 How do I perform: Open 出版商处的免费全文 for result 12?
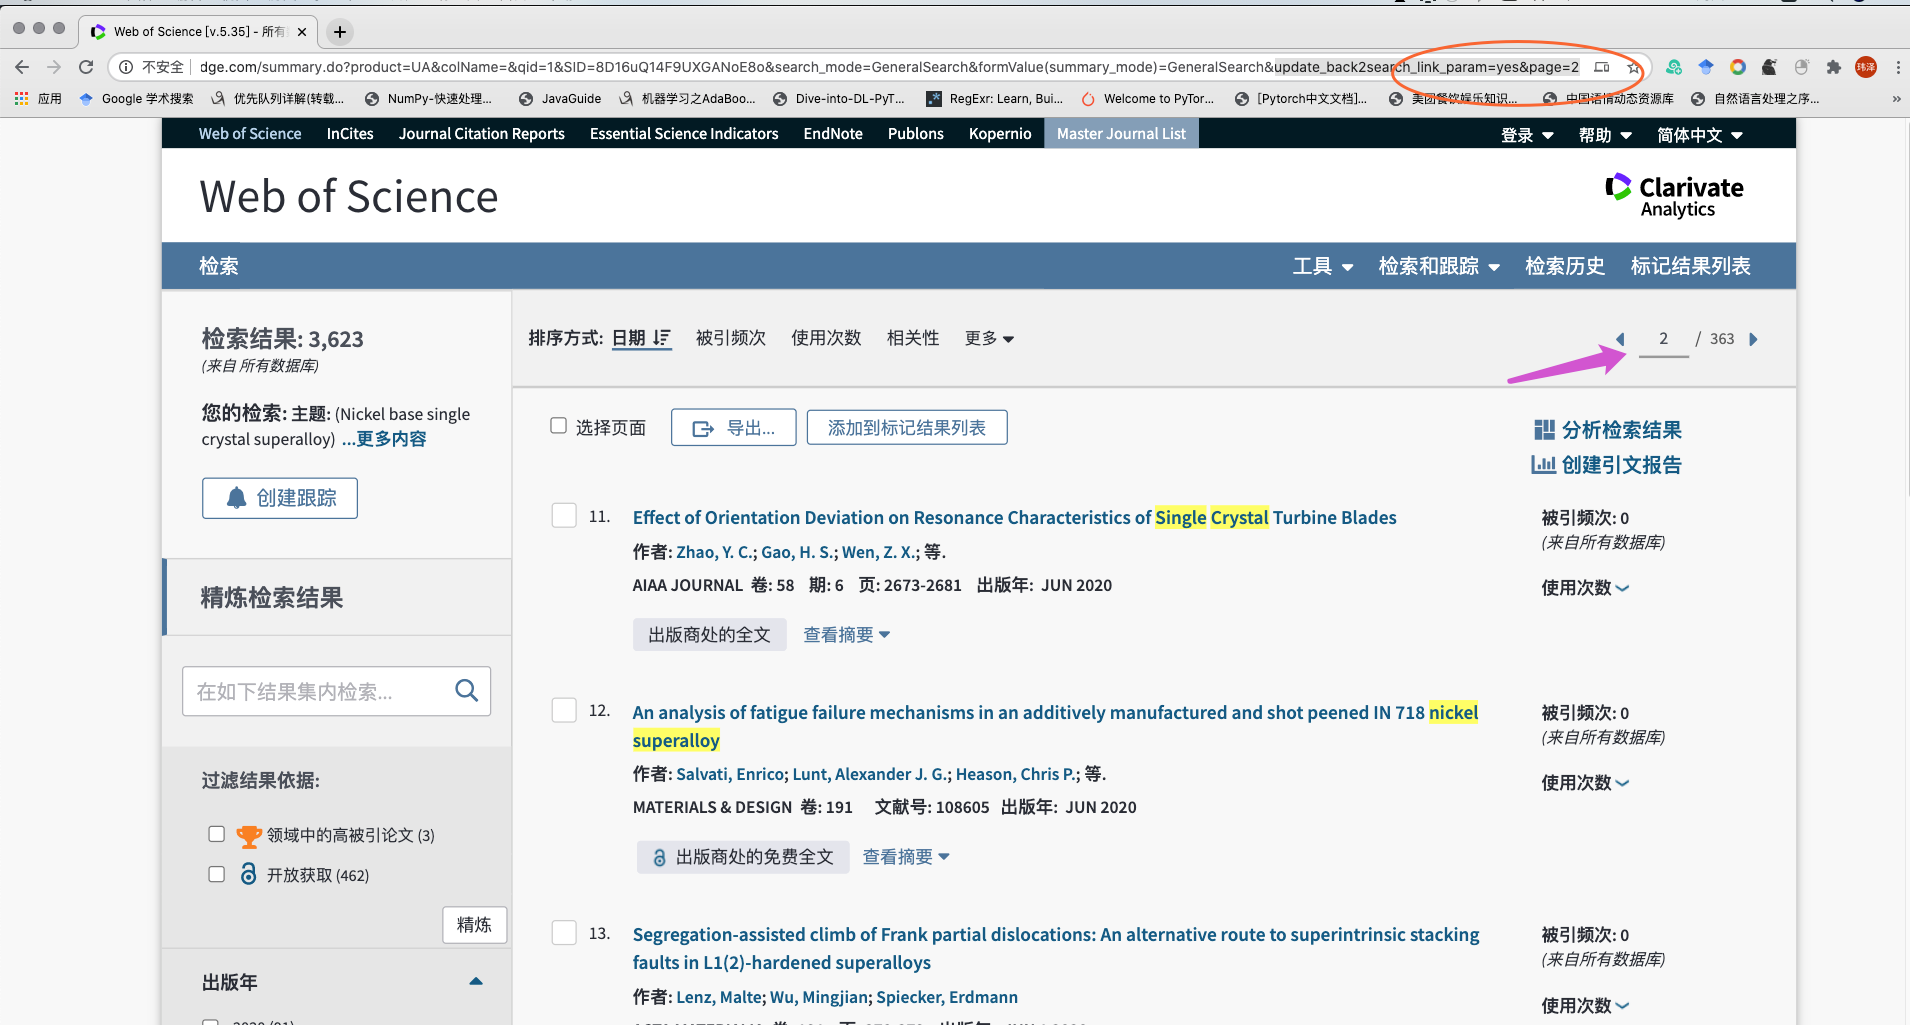[x=743, y=857]
